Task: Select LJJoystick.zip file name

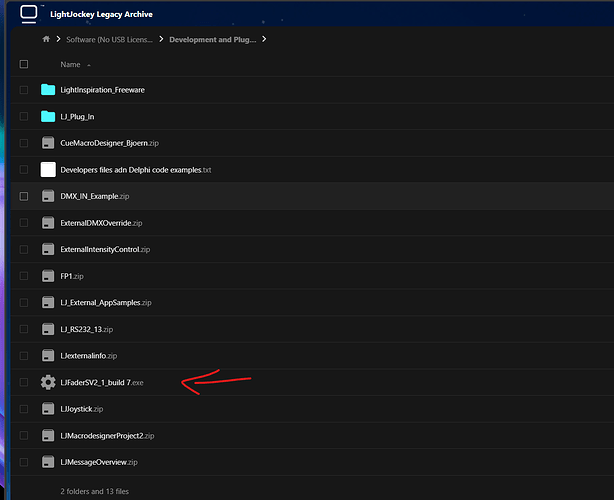Action: click(82, 409)
